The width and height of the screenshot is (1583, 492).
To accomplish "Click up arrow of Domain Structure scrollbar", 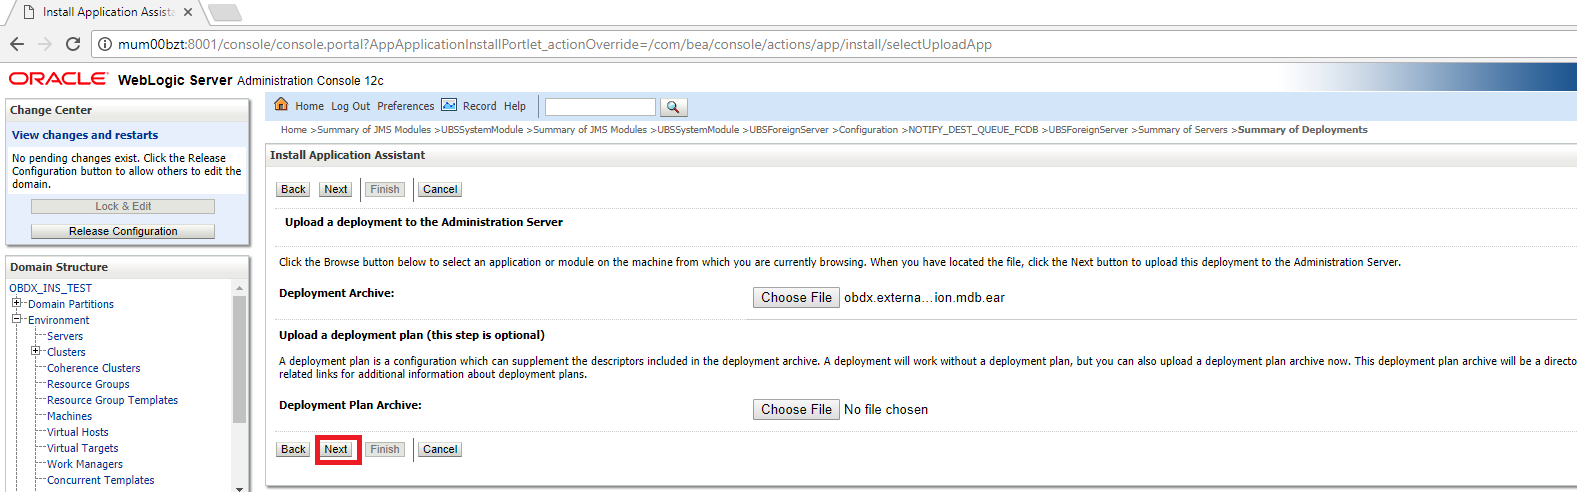I will [x=239, y=288].
